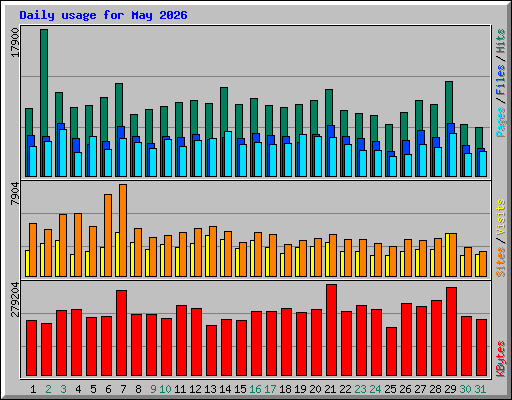This screenshot has width=512, height=400.
Task: Click day 24 on the date axis
Action: click(x=375, y=389)
